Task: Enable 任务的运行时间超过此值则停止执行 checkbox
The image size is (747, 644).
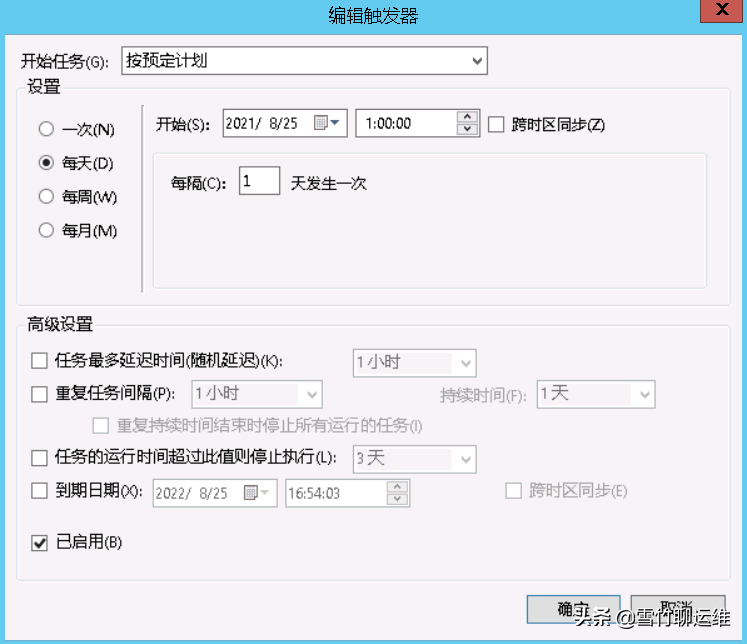Action: (39, 458)
